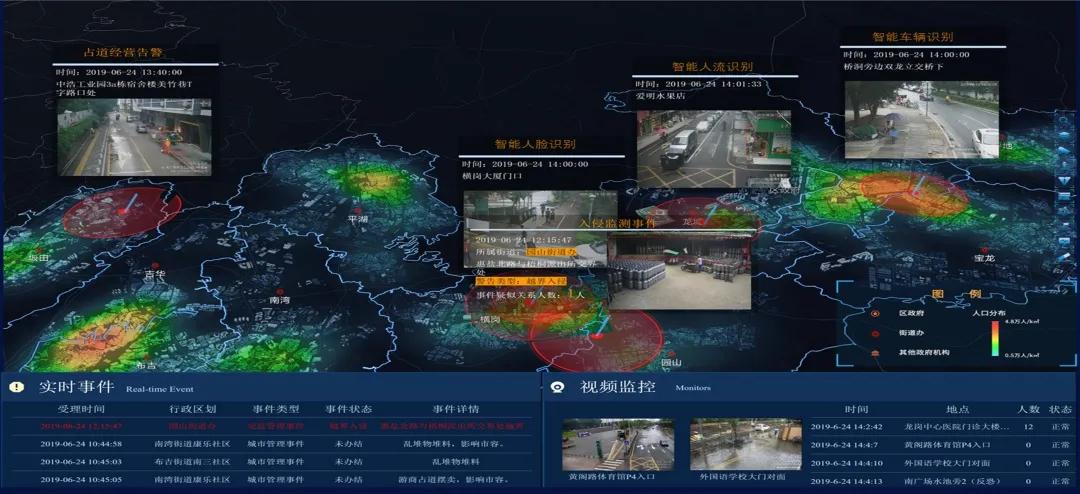Select the 南湾 red map marker

pyautogui.click(x=280, y=291)
